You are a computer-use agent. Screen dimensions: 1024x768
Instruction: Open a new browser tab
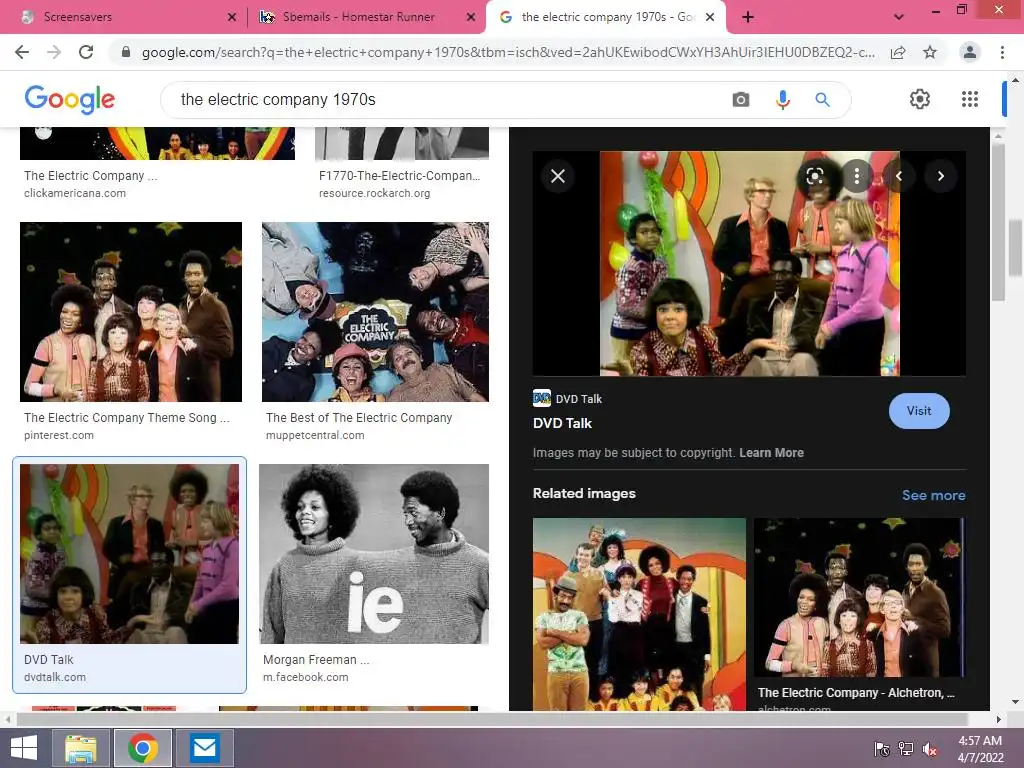(748, 17)
